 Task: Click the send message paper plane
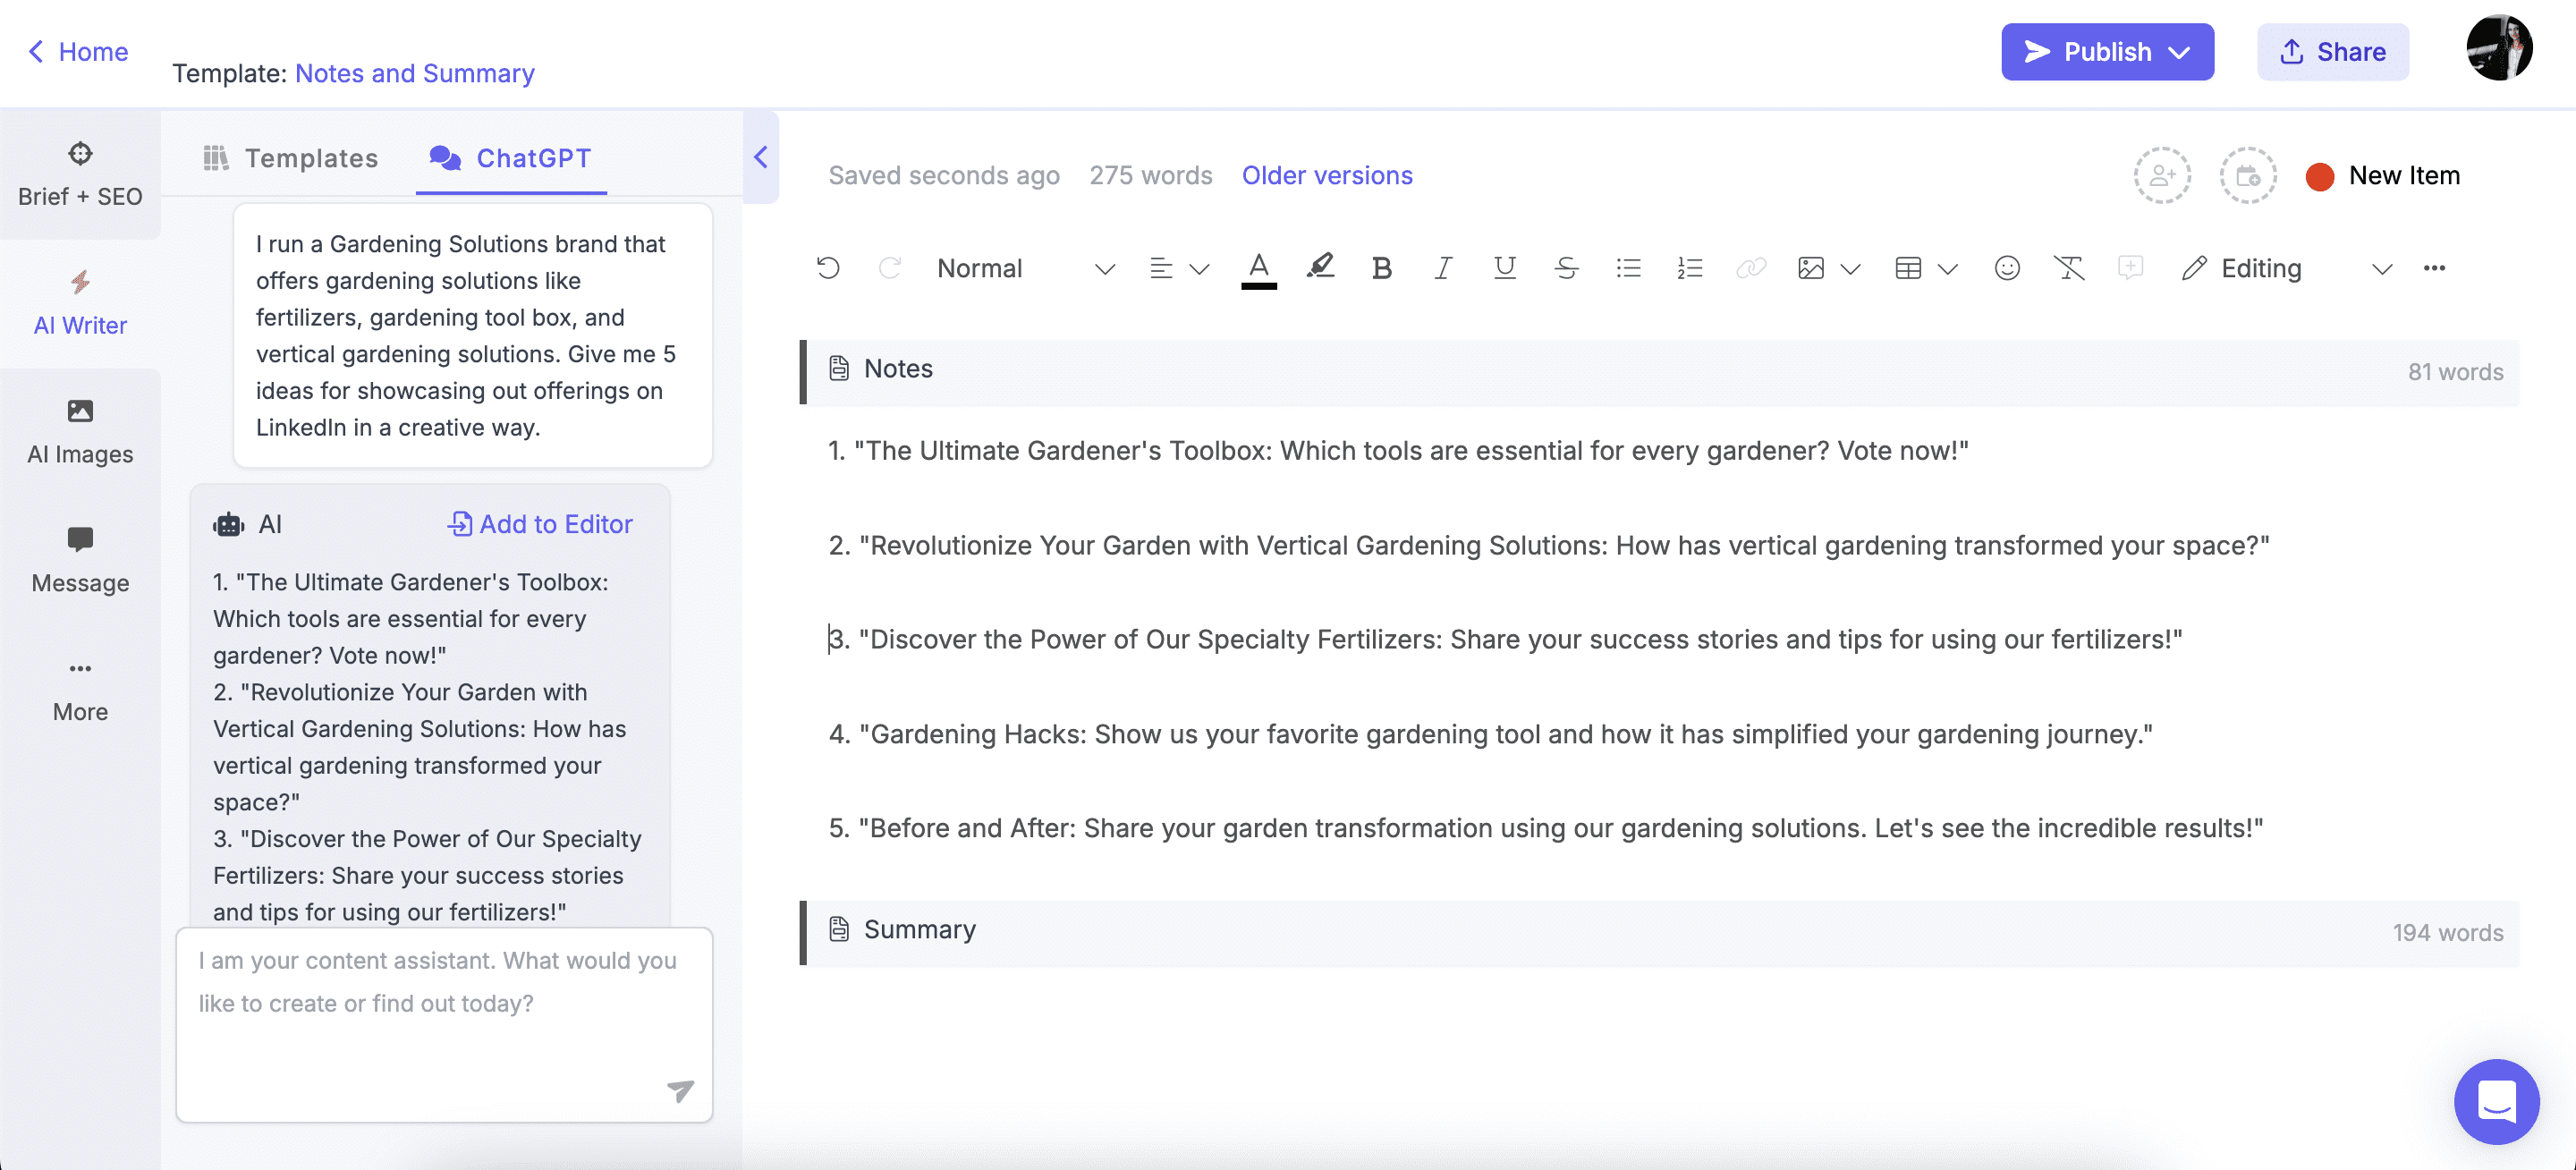coord(680,1090)
